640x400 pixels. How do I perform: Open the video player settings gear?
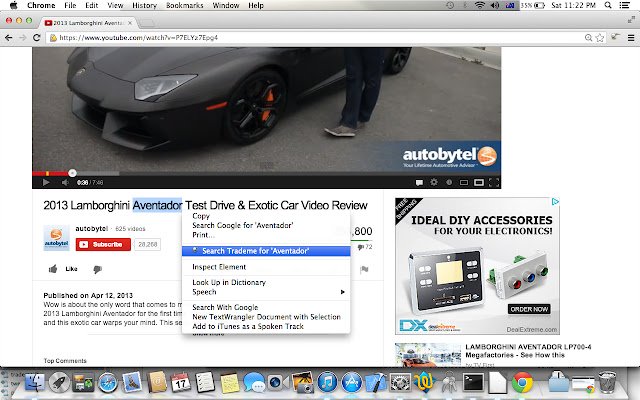click(434, 182)
